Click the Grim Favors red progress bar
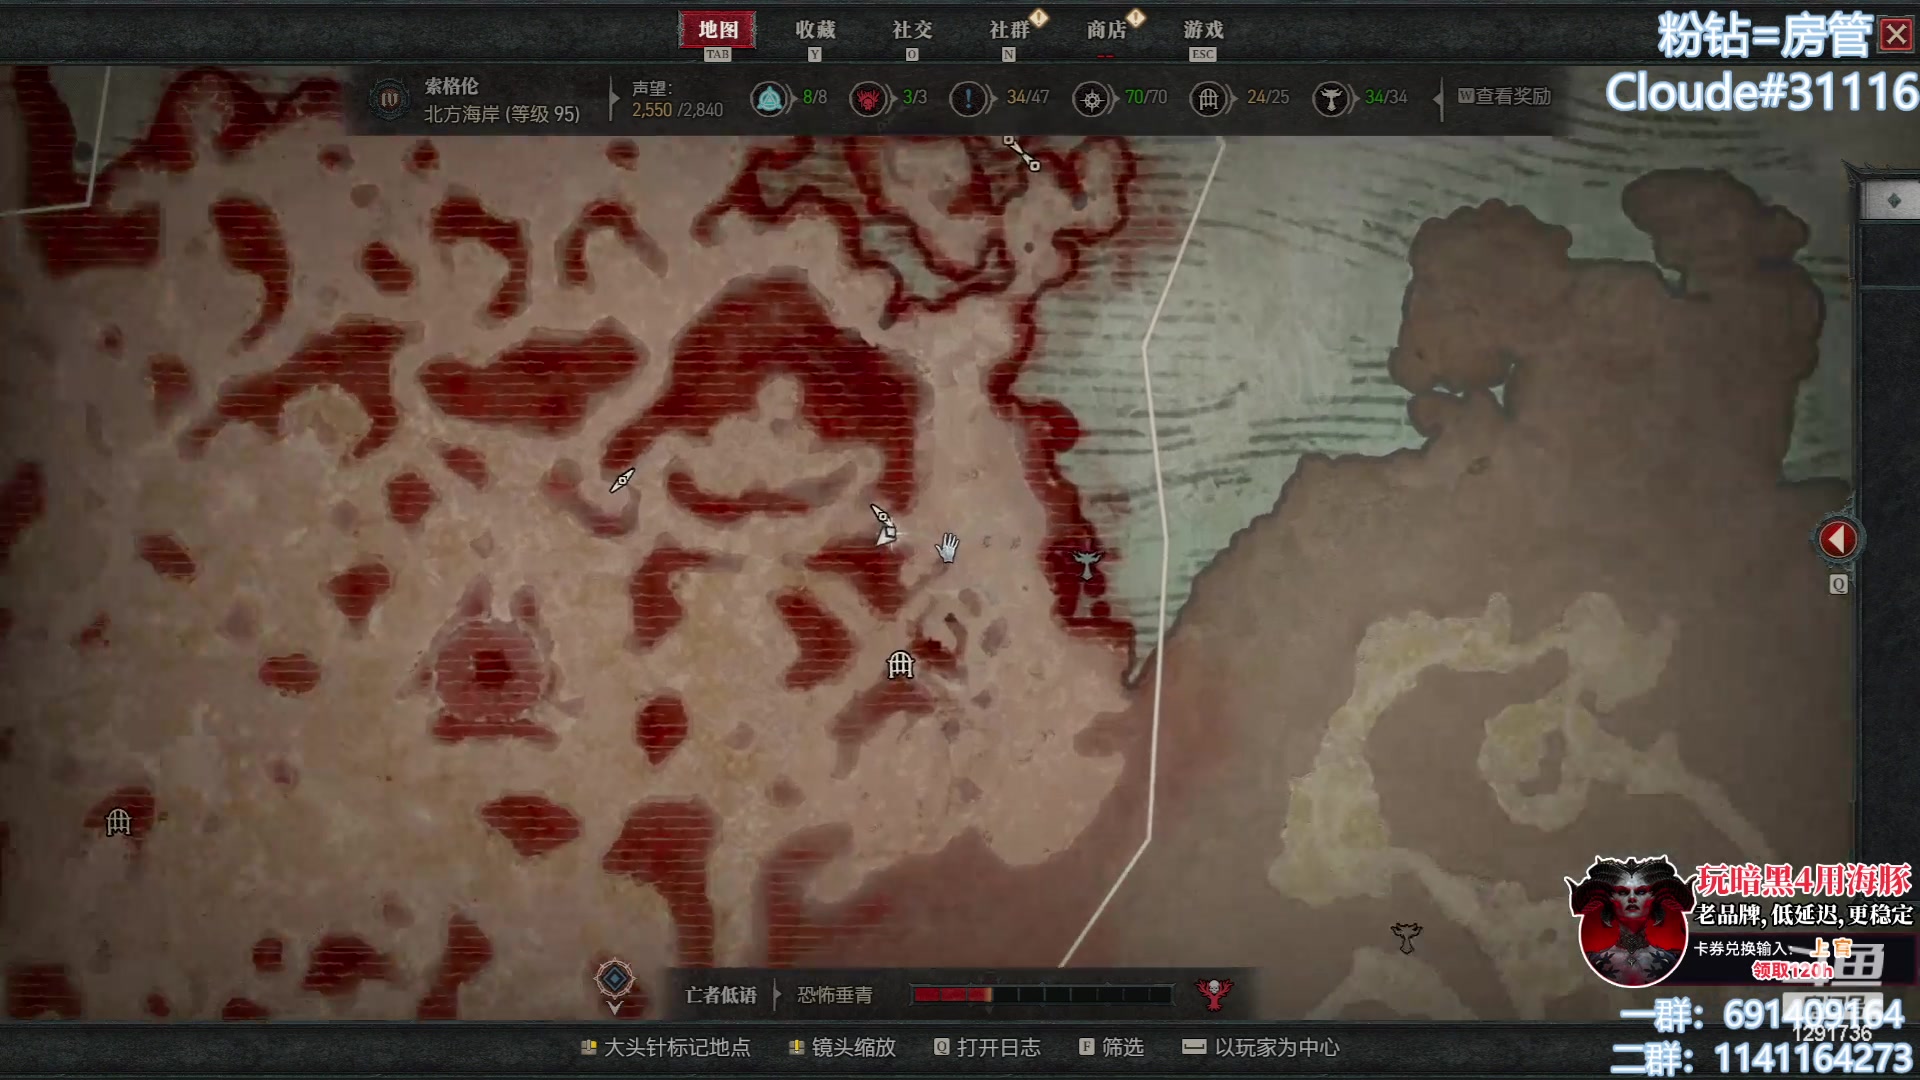The height and width of the screenshot is (1080, 1920). point(1042,994)
